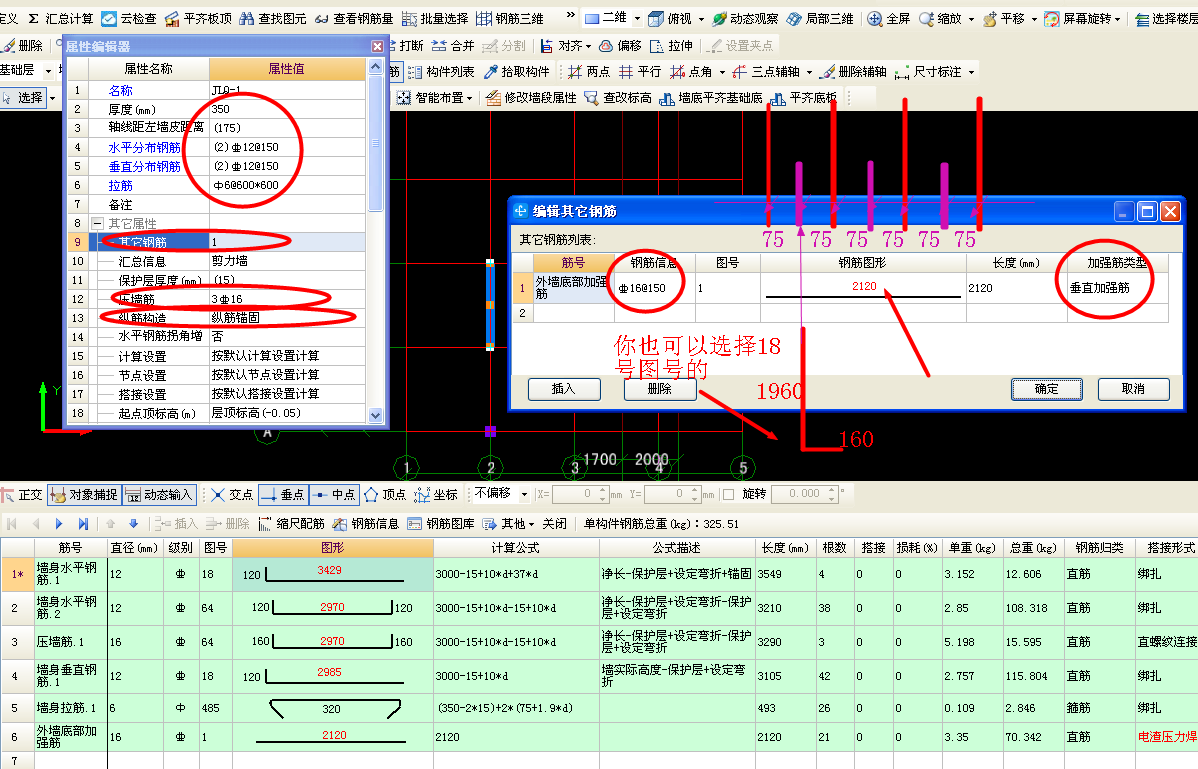Screen dimensions: 1198x769
Task: Use the 偏移 offset tool
Action: [x=620, y=46]
